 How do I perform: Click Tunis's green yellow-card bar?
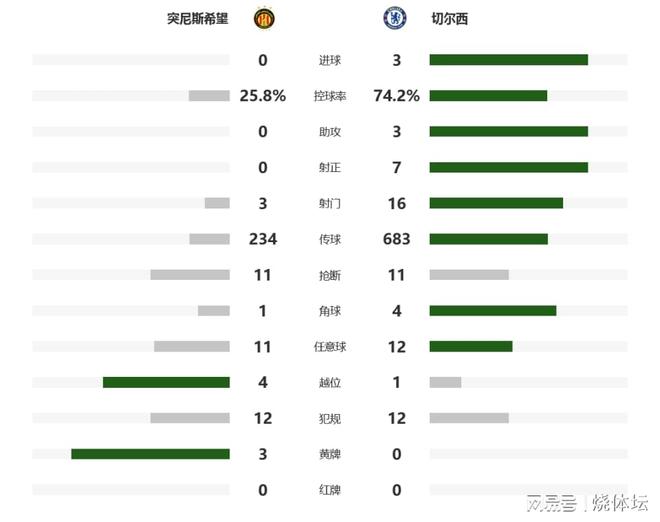point(150,454)
